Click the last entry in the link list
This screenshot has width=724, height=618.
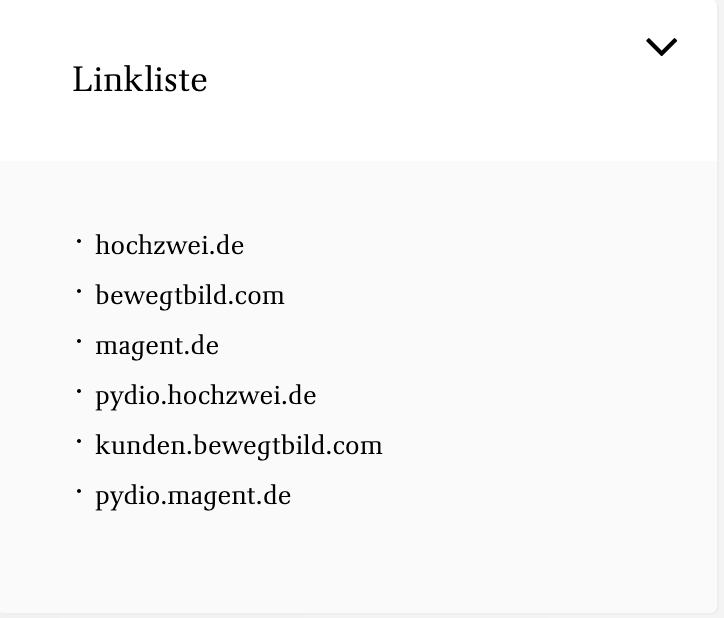pos(193,496)
